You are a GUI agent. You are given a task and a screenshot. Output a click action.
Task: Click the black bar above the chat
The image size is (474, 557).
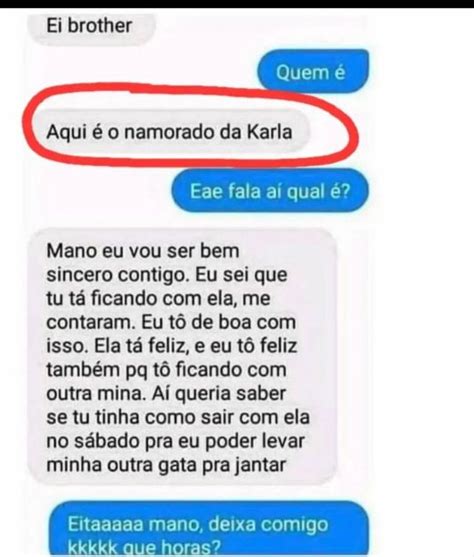[x=237, y=4]
